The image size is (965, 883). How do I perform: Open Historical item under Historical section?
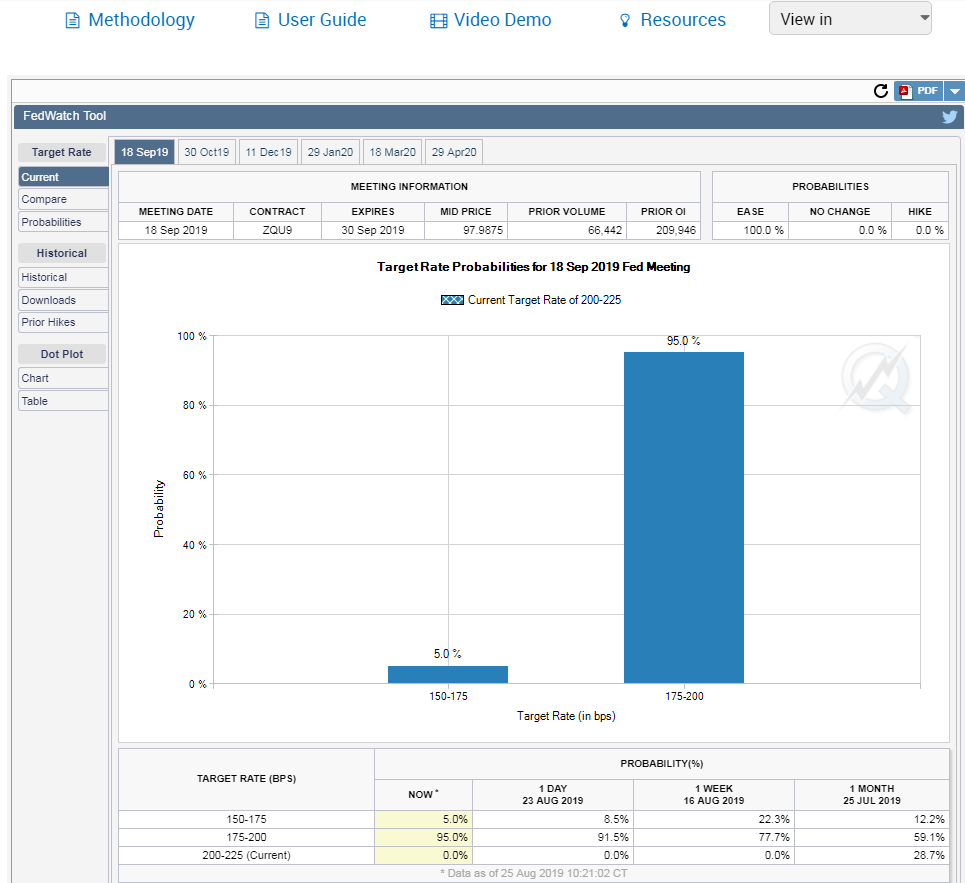pos(63,277)
